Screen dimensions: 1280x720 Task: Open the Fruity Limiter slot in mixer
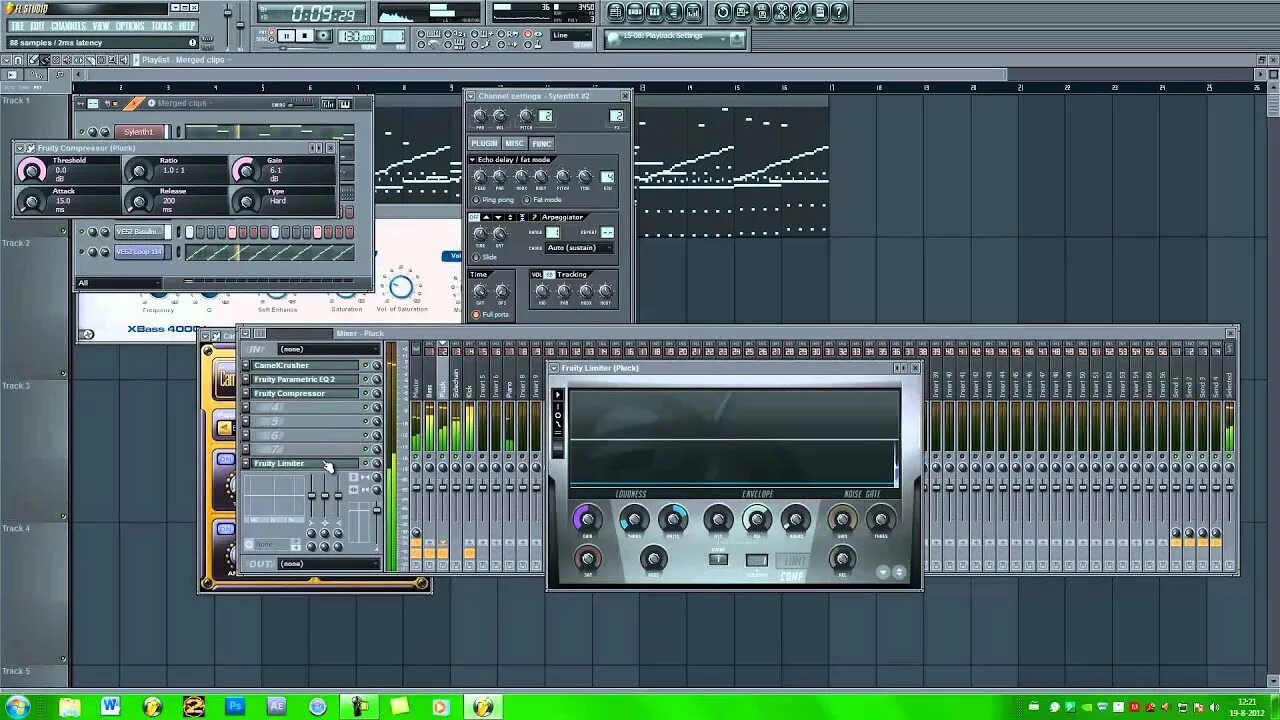[304, 463]
